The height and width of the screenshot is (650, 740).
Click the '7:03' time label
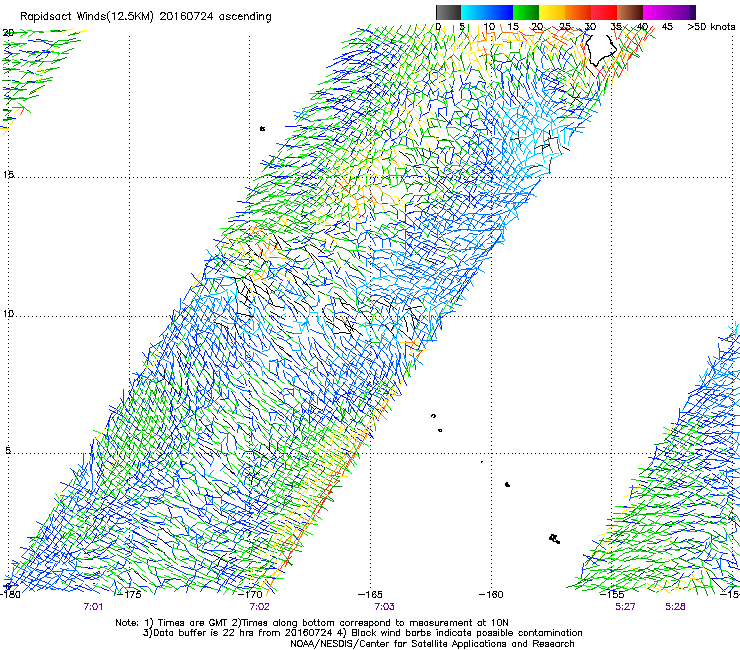click(384, 607)
